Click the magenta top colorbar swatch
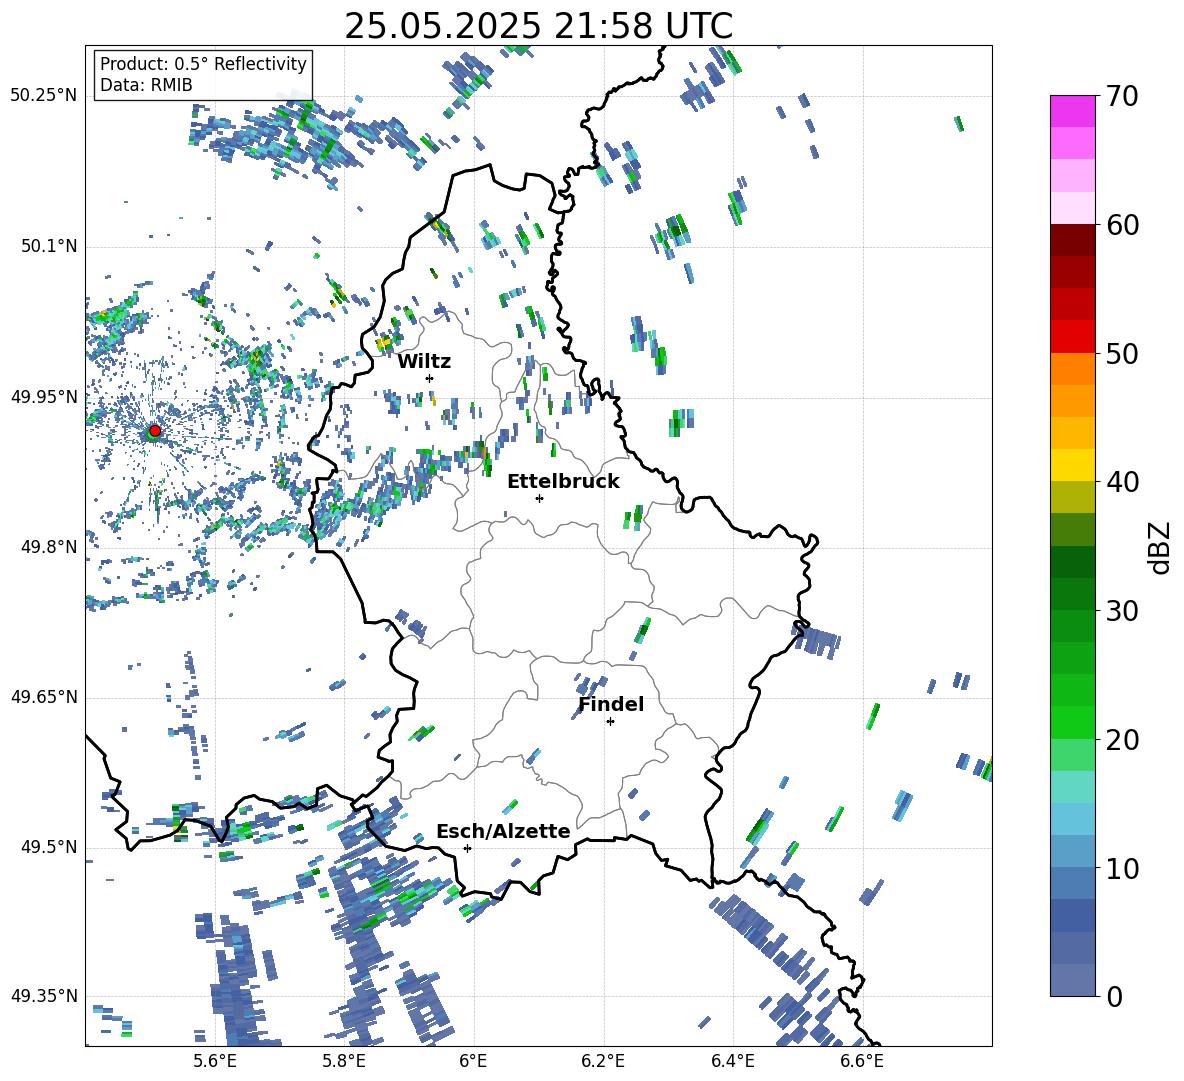 (1072, 111)
